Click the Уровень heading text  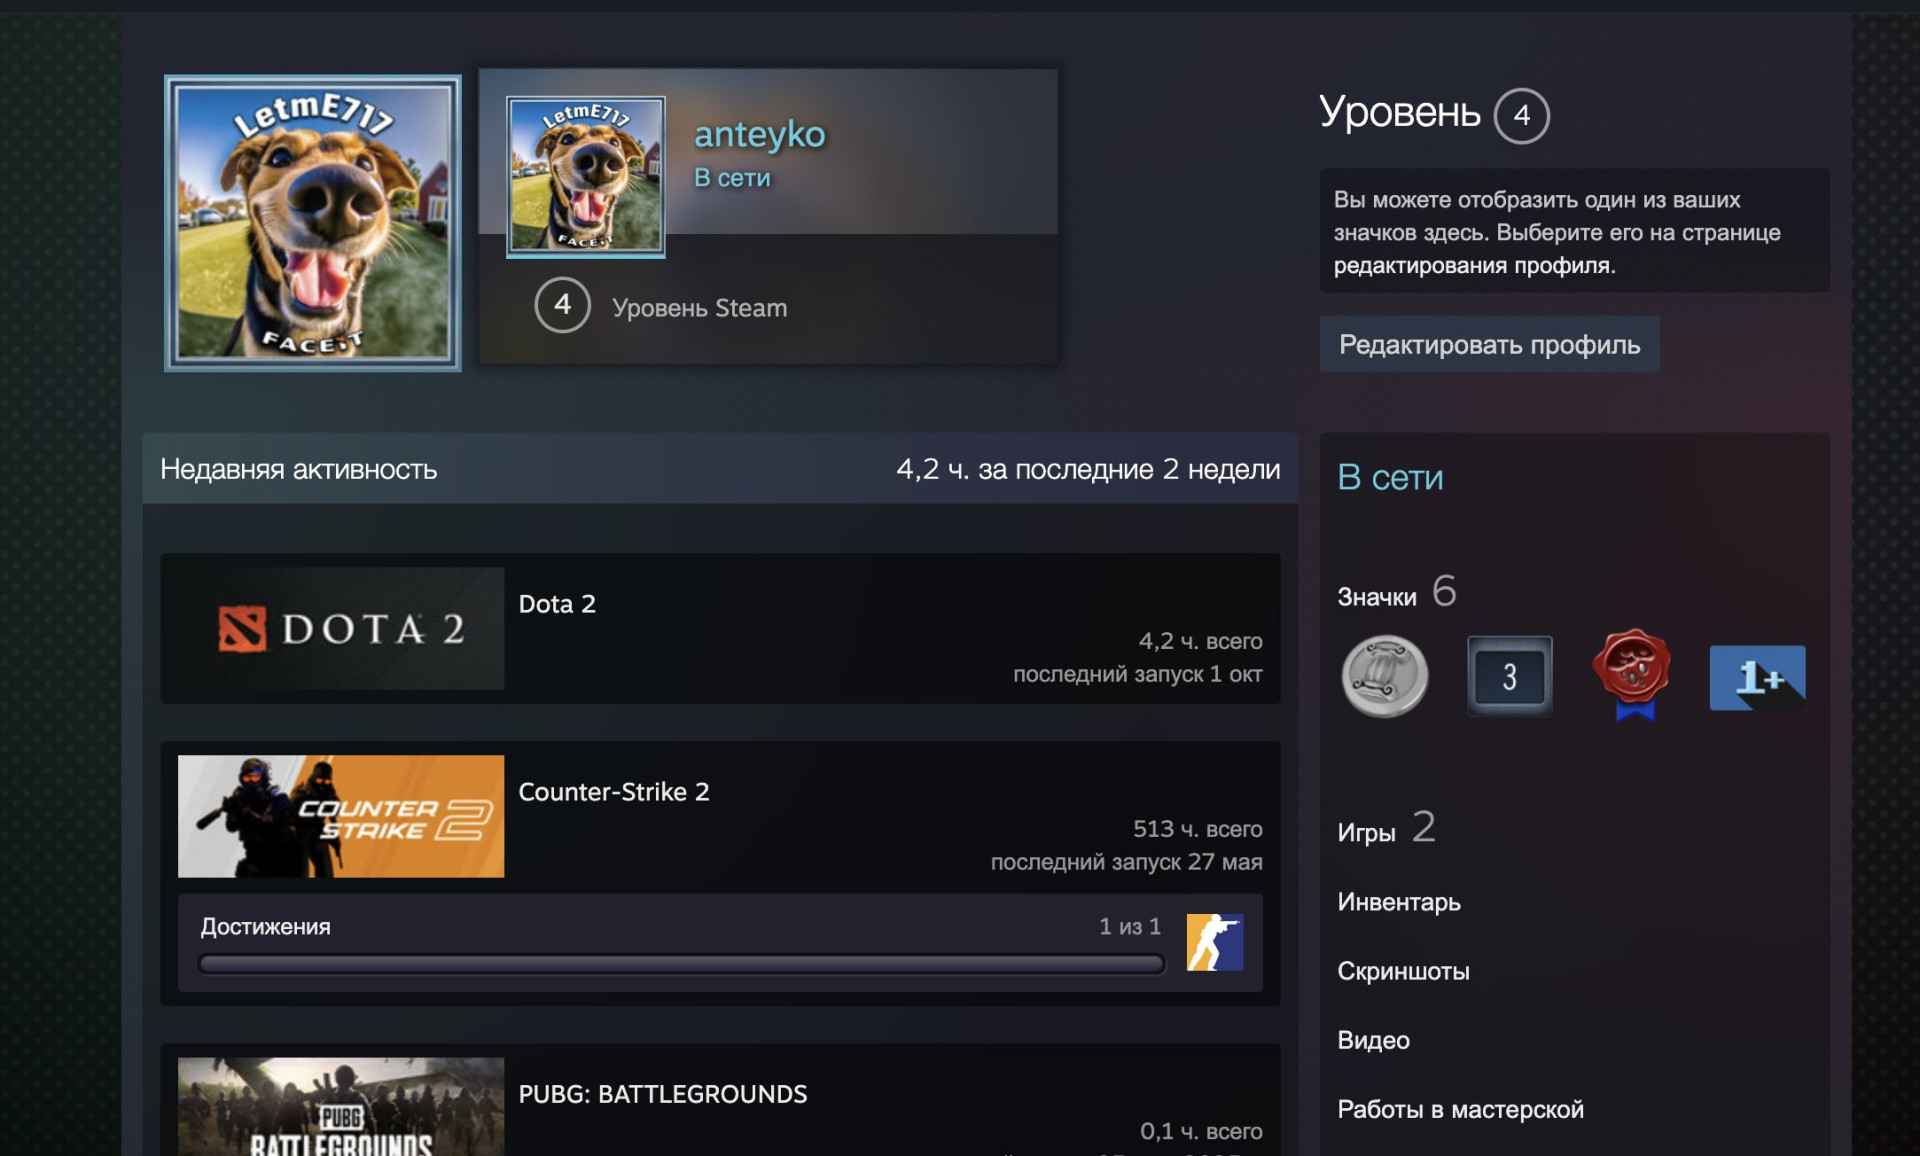coord(1399,112)
